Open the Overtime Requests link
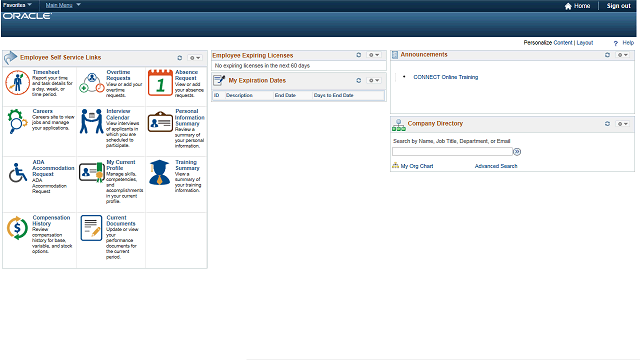This screenshot has height=360, width=640. coord(118,75)
